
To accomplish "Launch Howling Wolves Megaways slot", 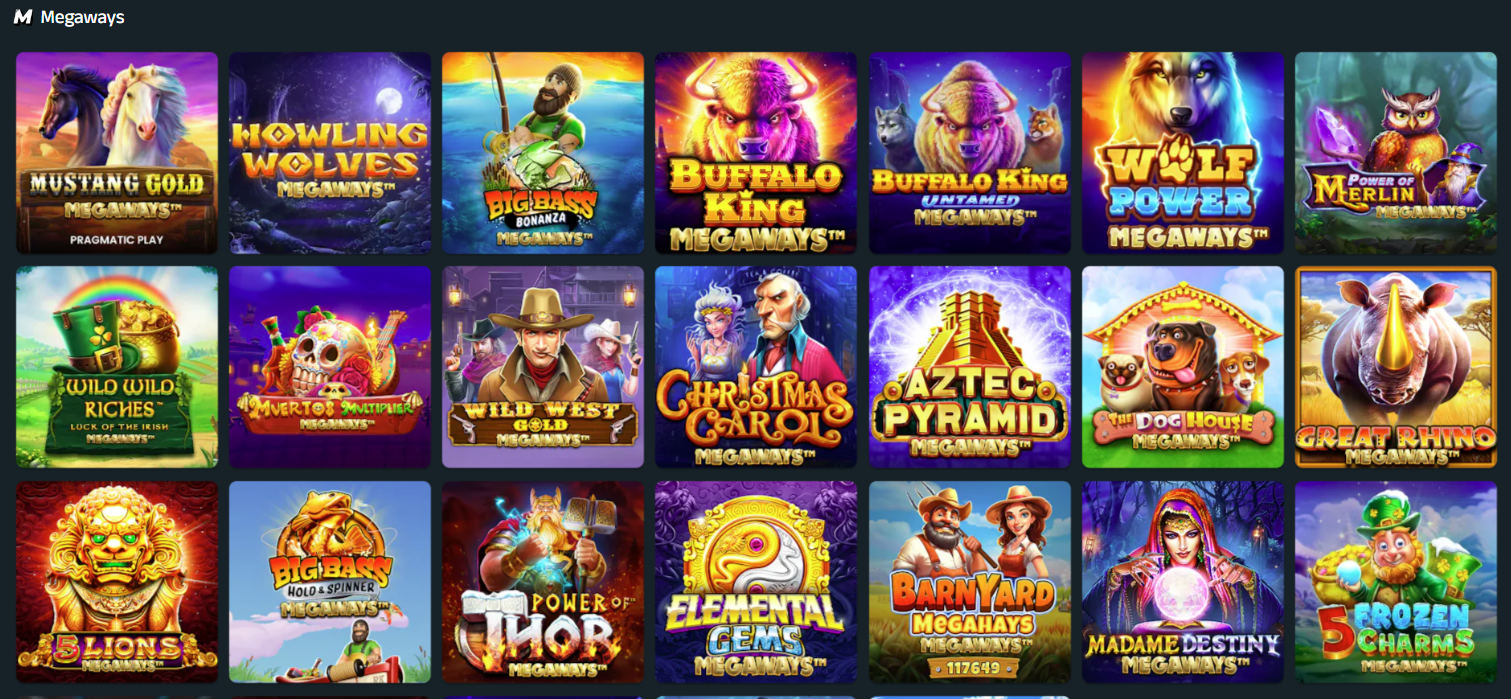I will tap(330, 153).
